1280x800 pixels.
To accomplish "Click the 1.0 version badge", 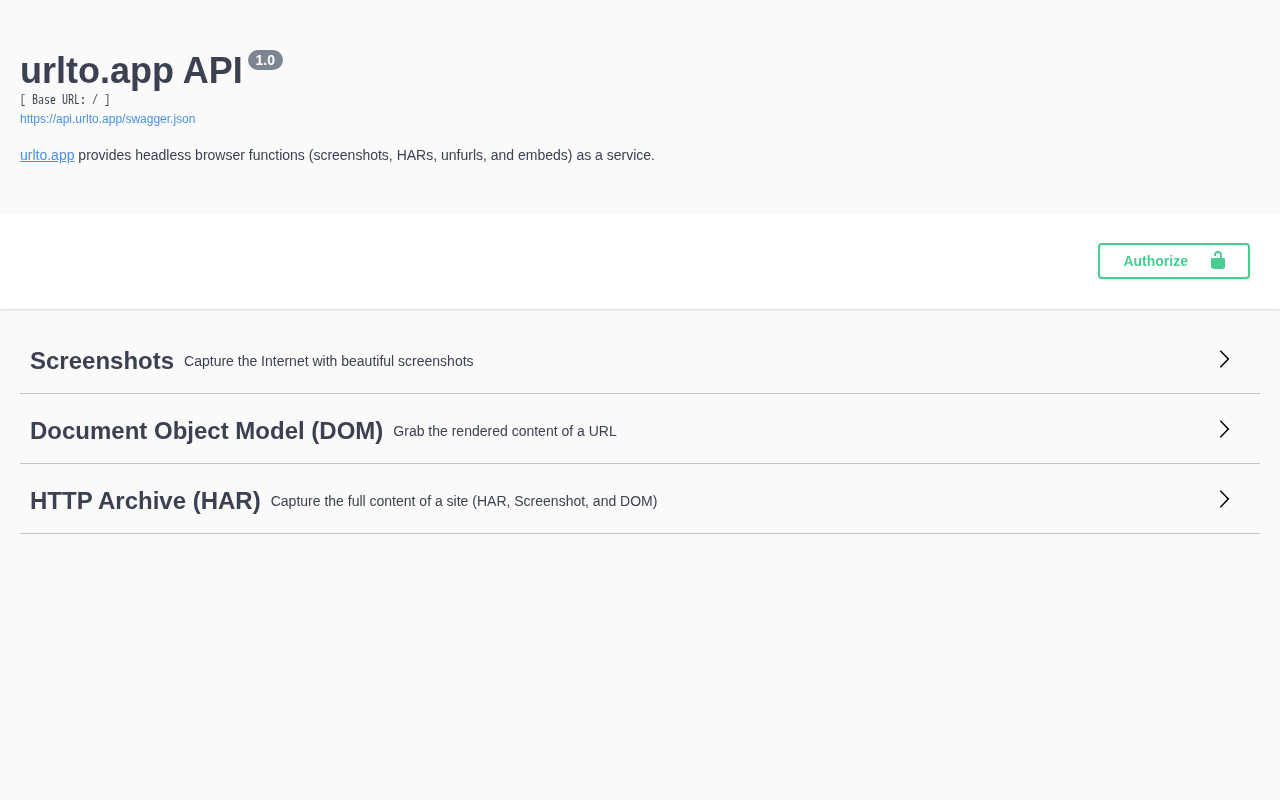I will click(265, 60).
